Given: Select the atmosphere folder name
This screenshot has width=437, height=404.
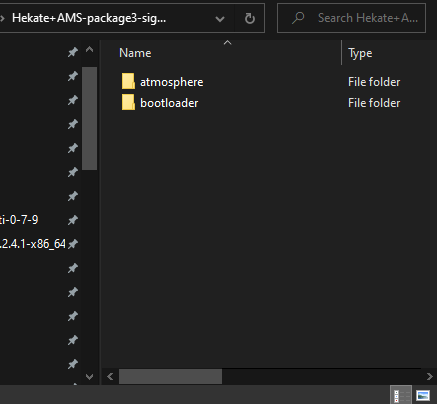Looking at the screenshot, I should (171, 82).
